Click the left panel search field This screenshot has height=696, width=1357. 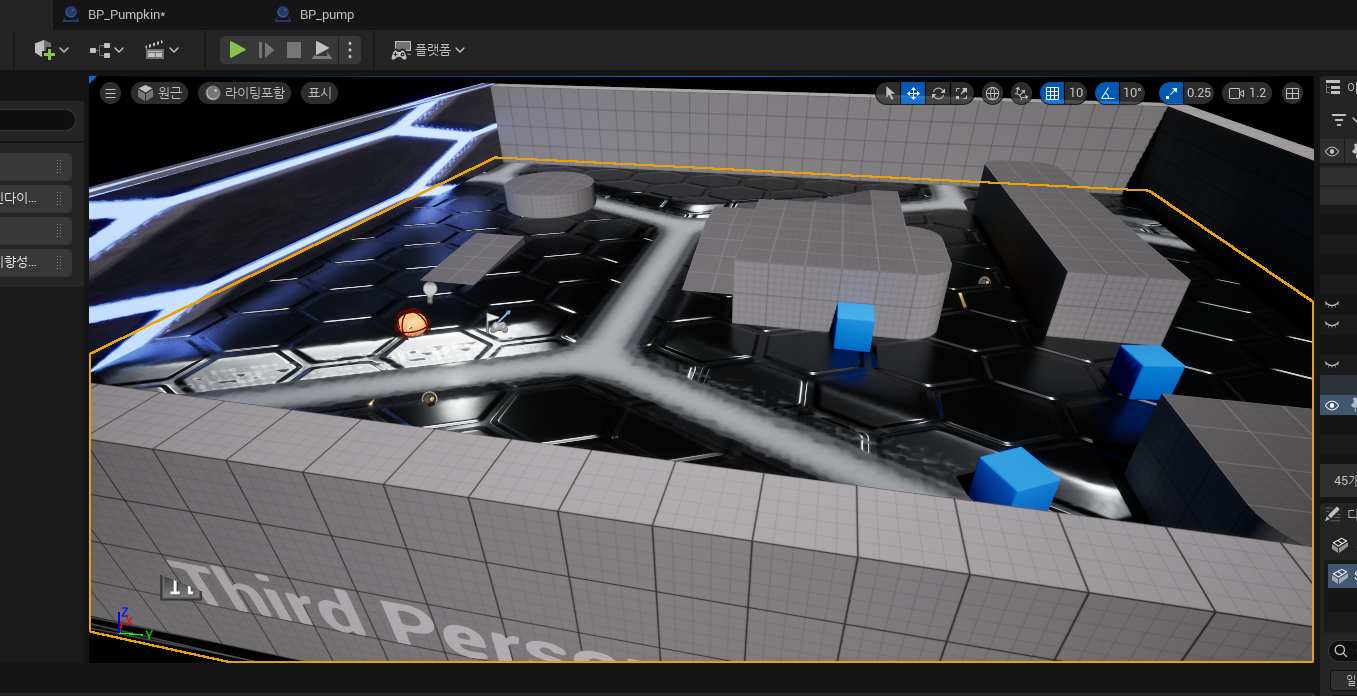click(x=37, y=120)
